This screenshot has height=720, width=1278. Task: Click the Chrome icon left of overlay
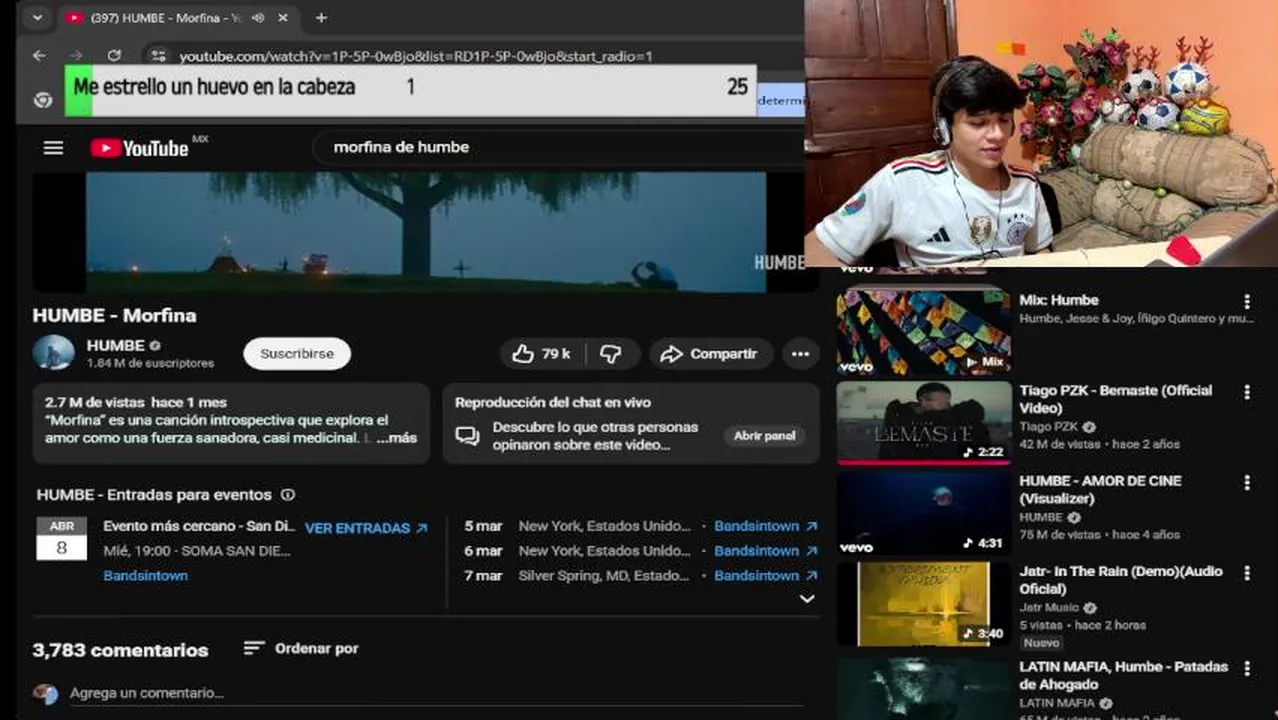42,100
